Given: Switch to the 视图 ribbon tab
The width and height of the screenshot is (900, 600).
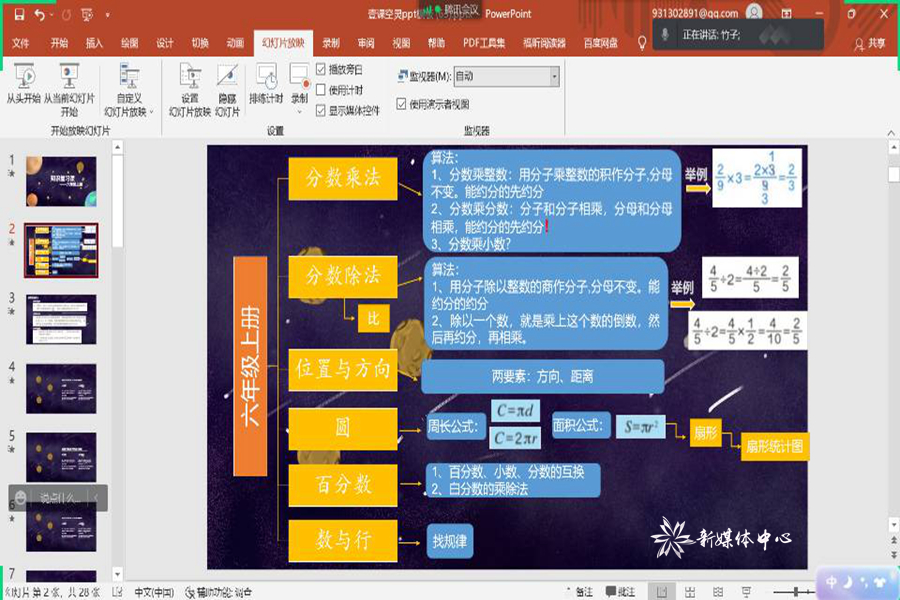Looking at the screenshot, I should pyautogui.click(x=401, y=43).
